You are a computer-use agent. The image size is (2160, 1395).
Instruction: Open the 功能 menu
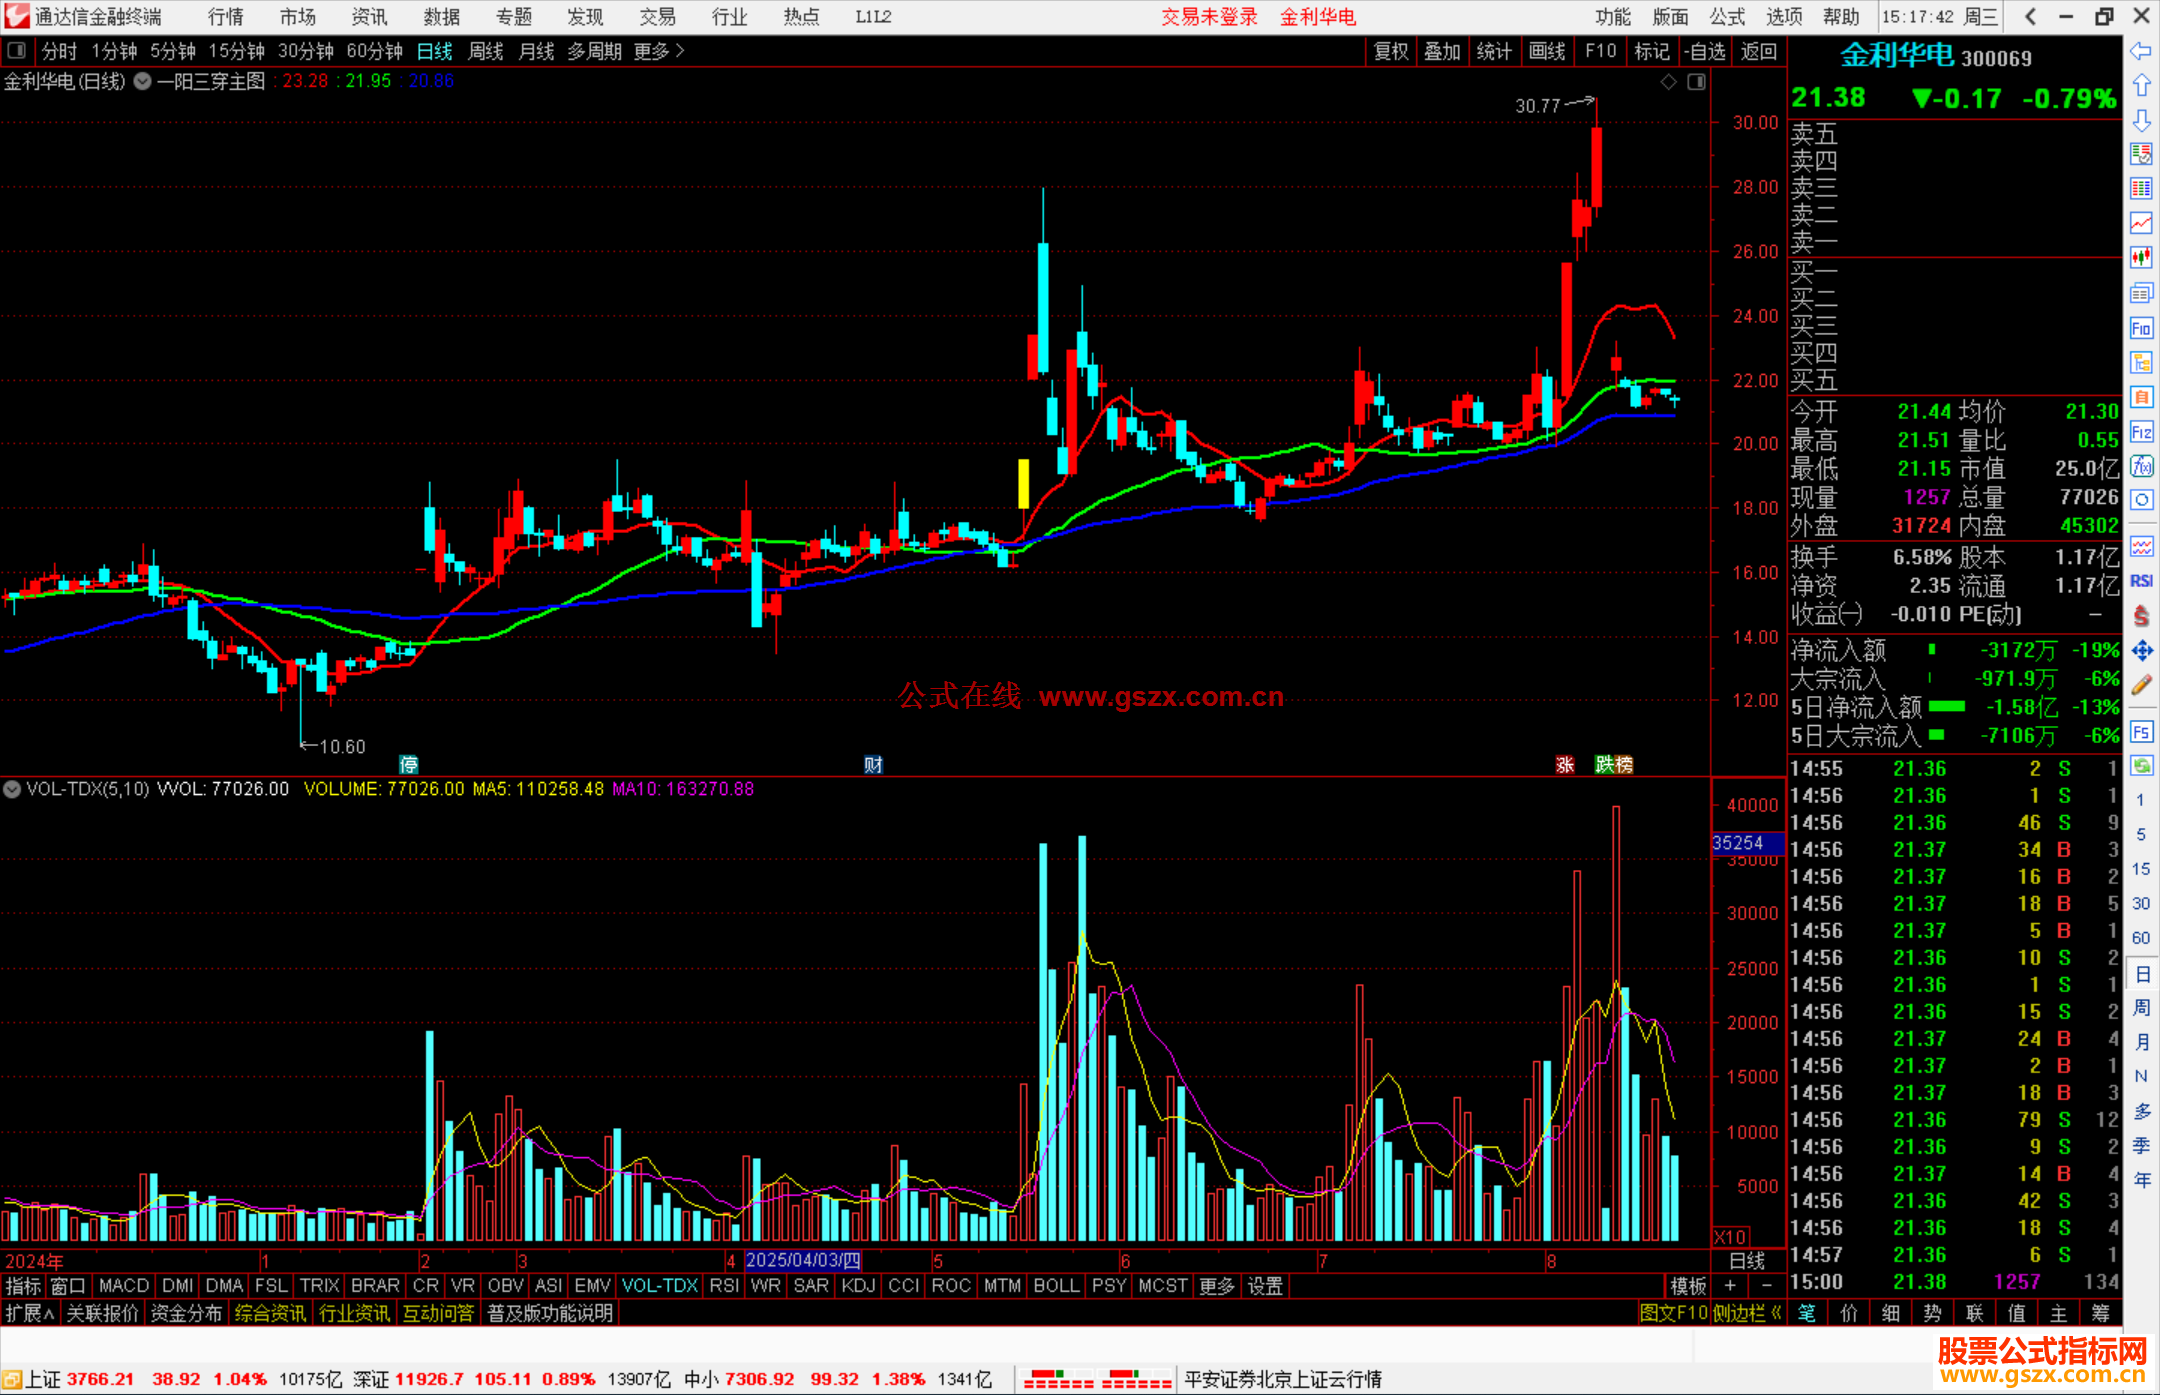point(1612,17)
